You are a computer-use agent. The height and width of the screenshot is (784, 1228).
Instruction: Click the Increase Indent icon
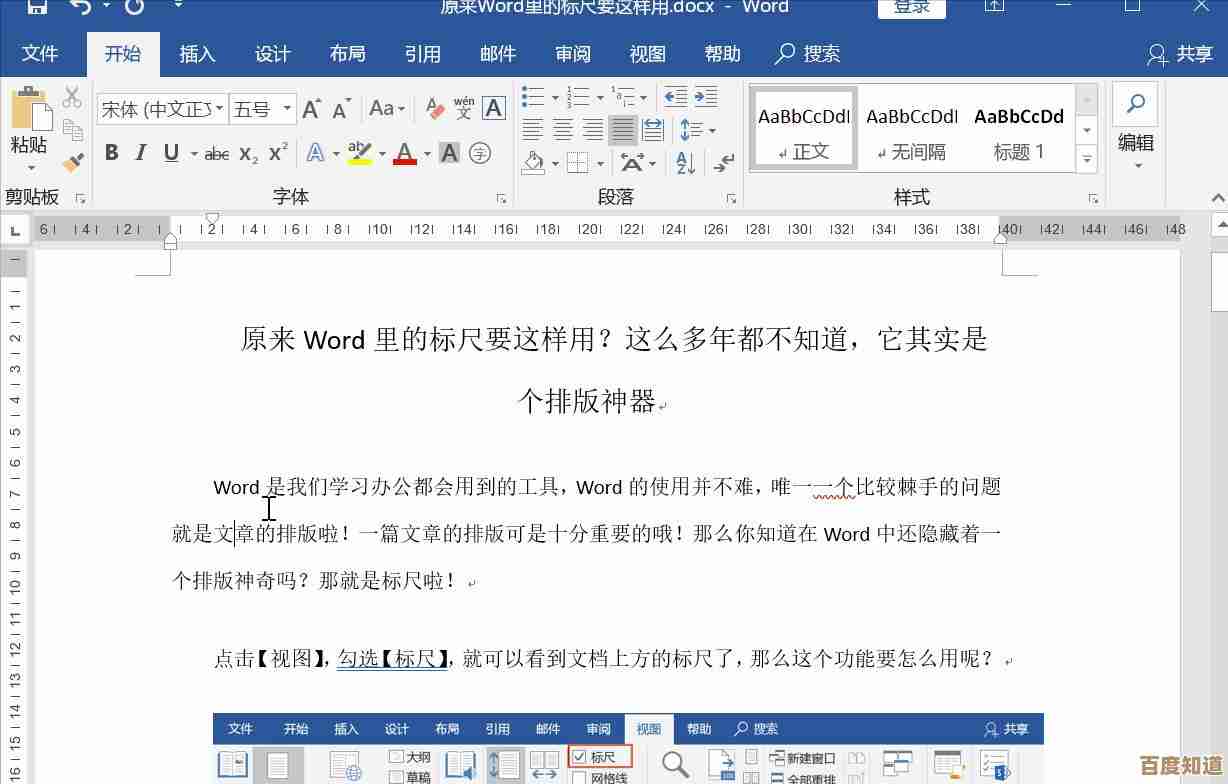[x=706, y=97]
